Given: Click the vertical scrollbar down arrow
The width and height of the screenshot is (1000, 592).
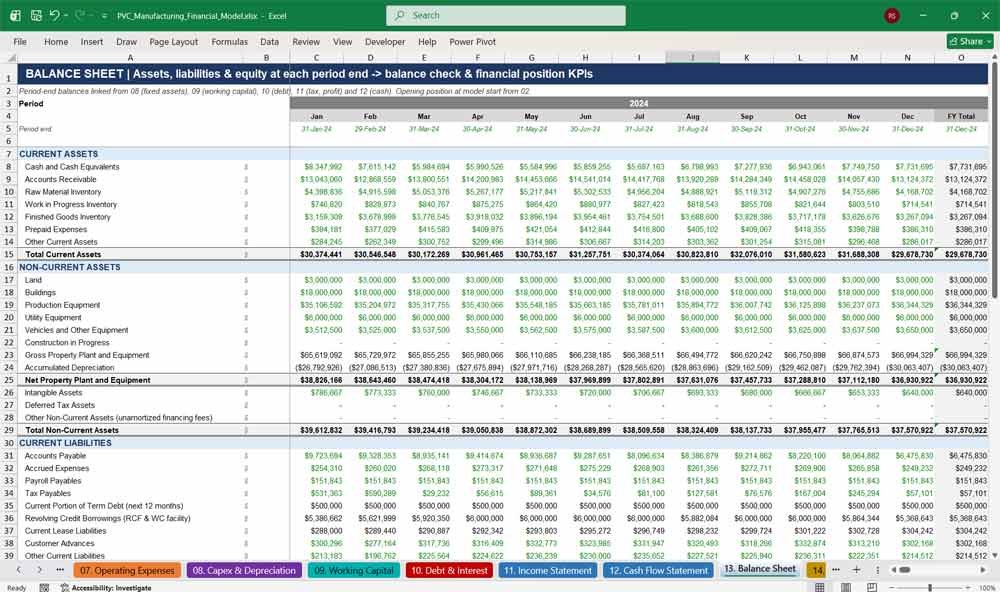Looking at the screenshot, I should [994, 556].
